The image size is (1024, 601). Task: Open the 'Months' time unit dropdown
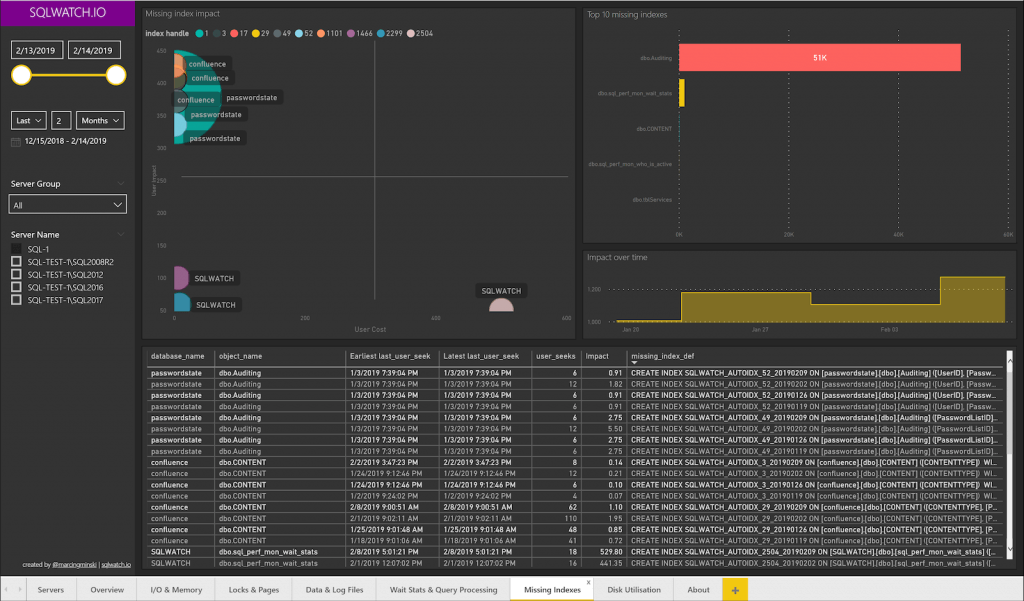(100, 119)
